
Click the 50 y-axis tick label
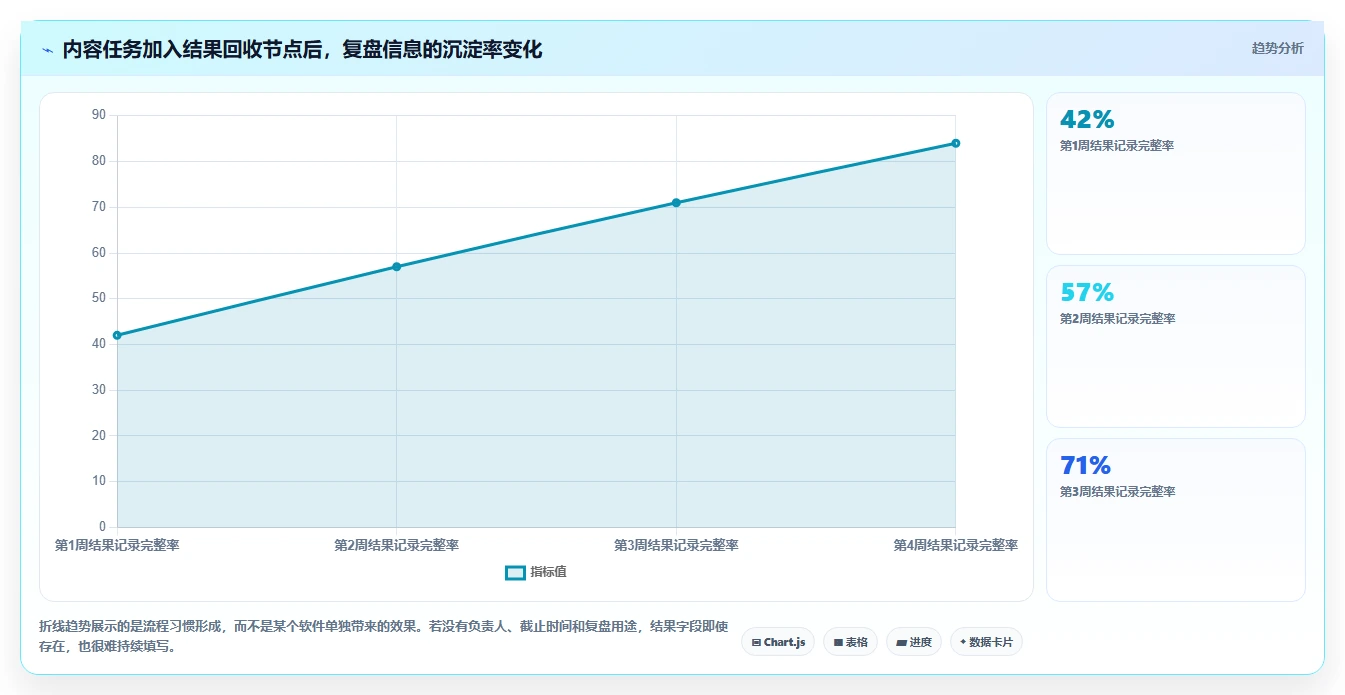99,298
